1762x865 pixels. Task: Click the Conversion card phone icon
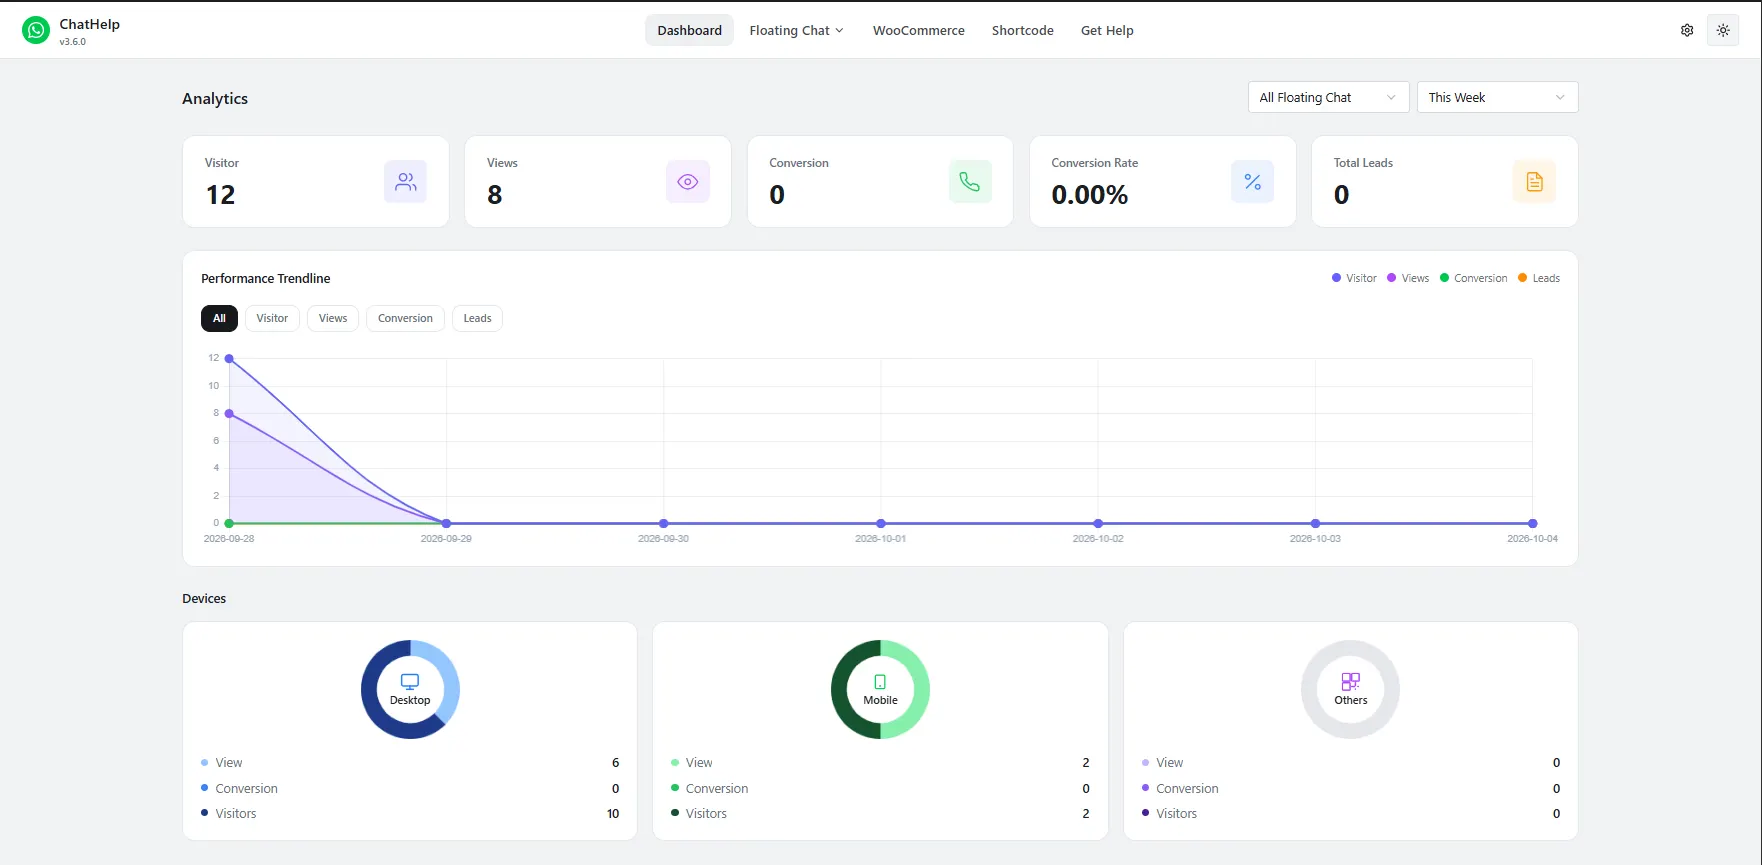tap(970, 182)
